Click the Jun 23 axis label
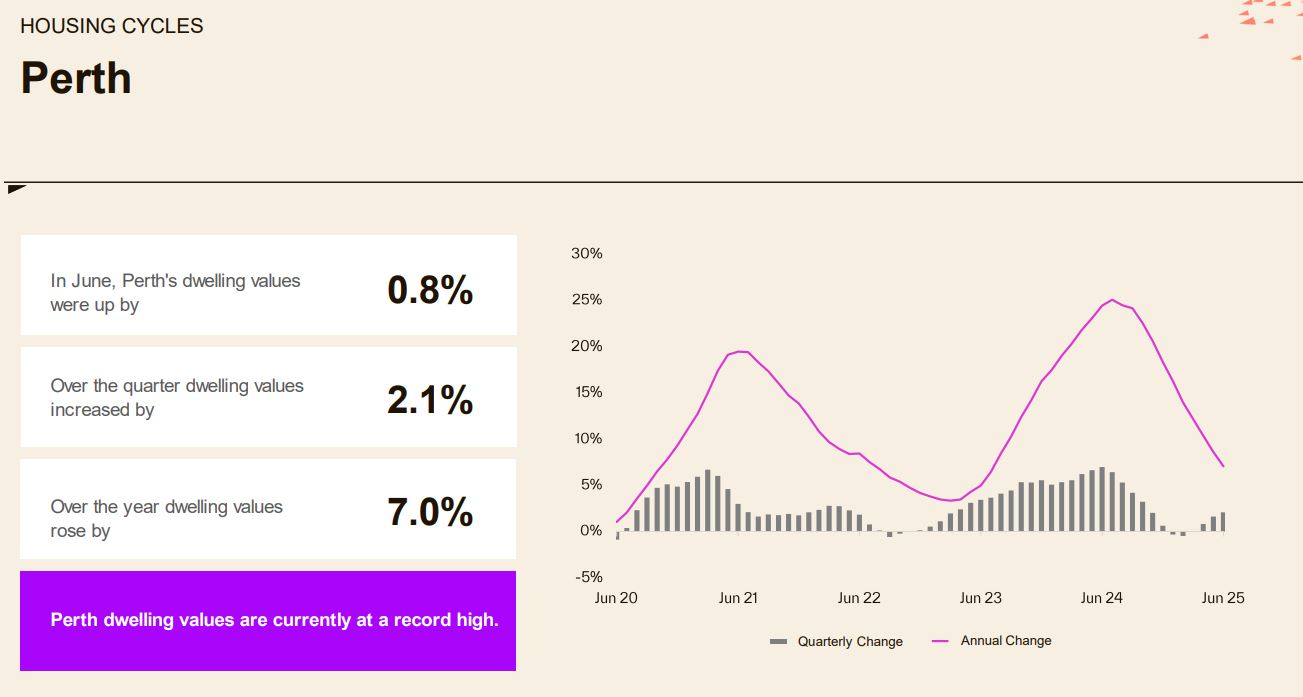The image size is (1303, 697). pyautogui.click(x=980, y=598)
